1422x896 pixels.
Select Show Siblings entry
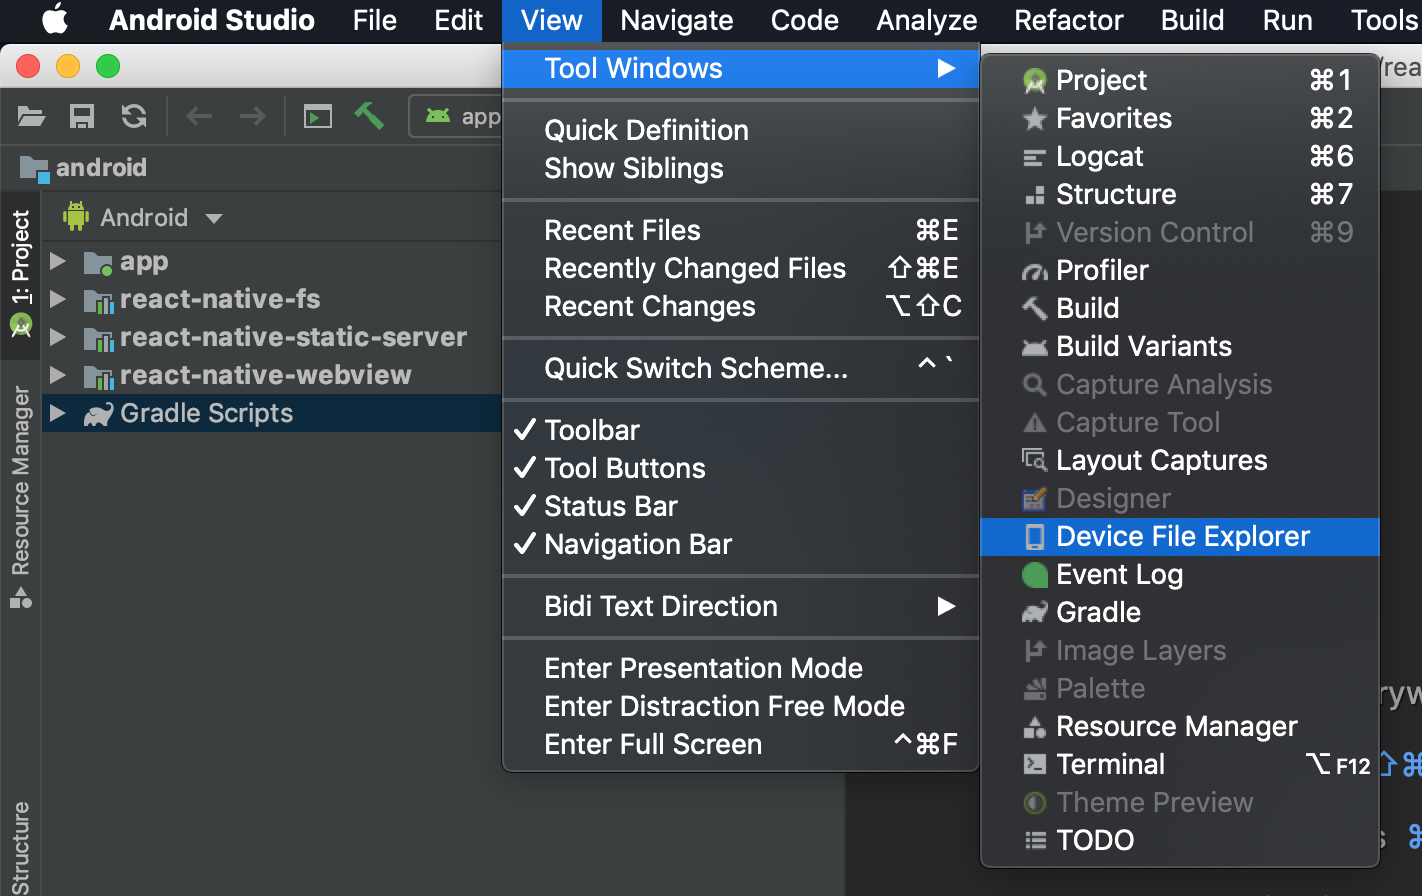pos(740,168)
